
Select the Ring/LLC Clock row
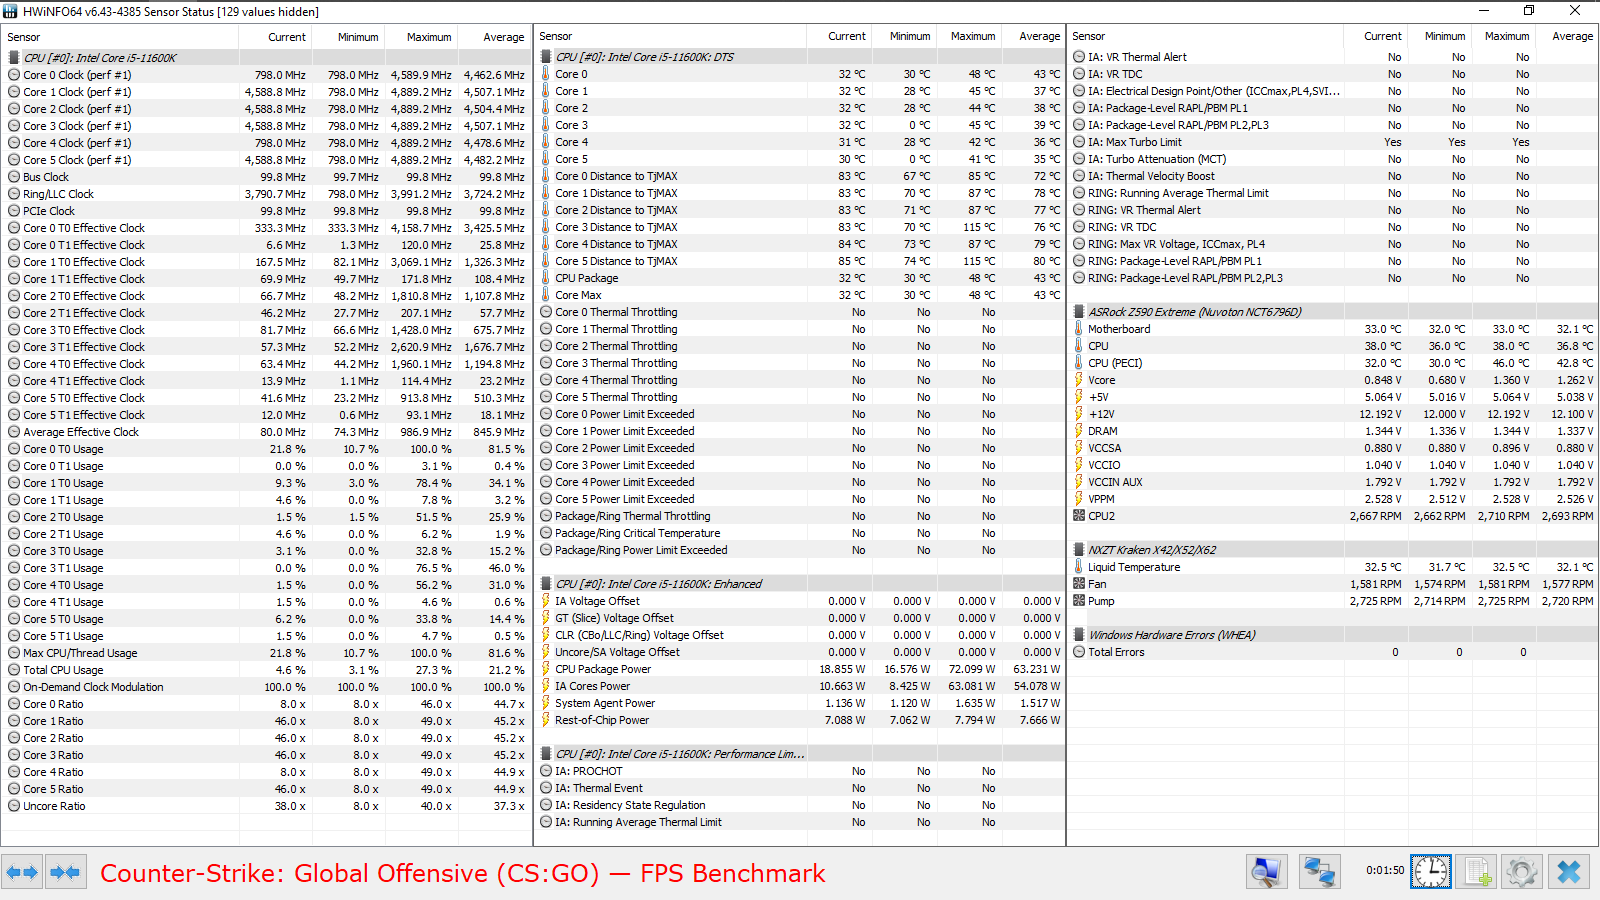pyautogui.click(x=267, y=194)
